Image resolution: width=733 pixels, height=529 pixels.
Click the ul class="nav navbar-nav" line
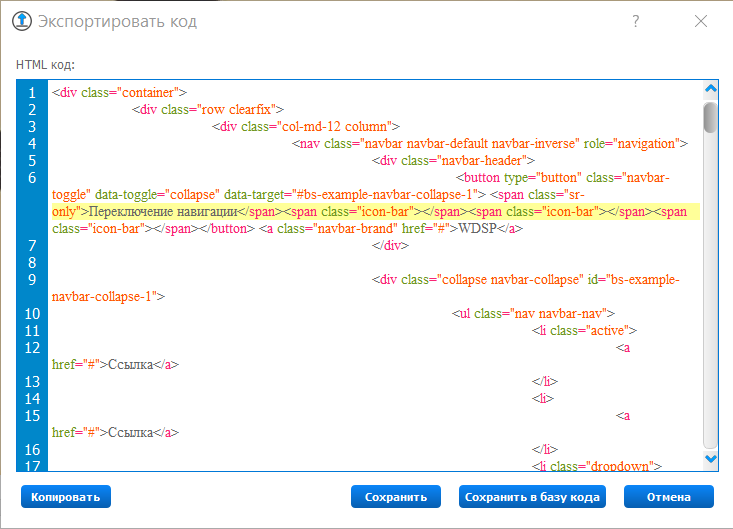[533, 314]
